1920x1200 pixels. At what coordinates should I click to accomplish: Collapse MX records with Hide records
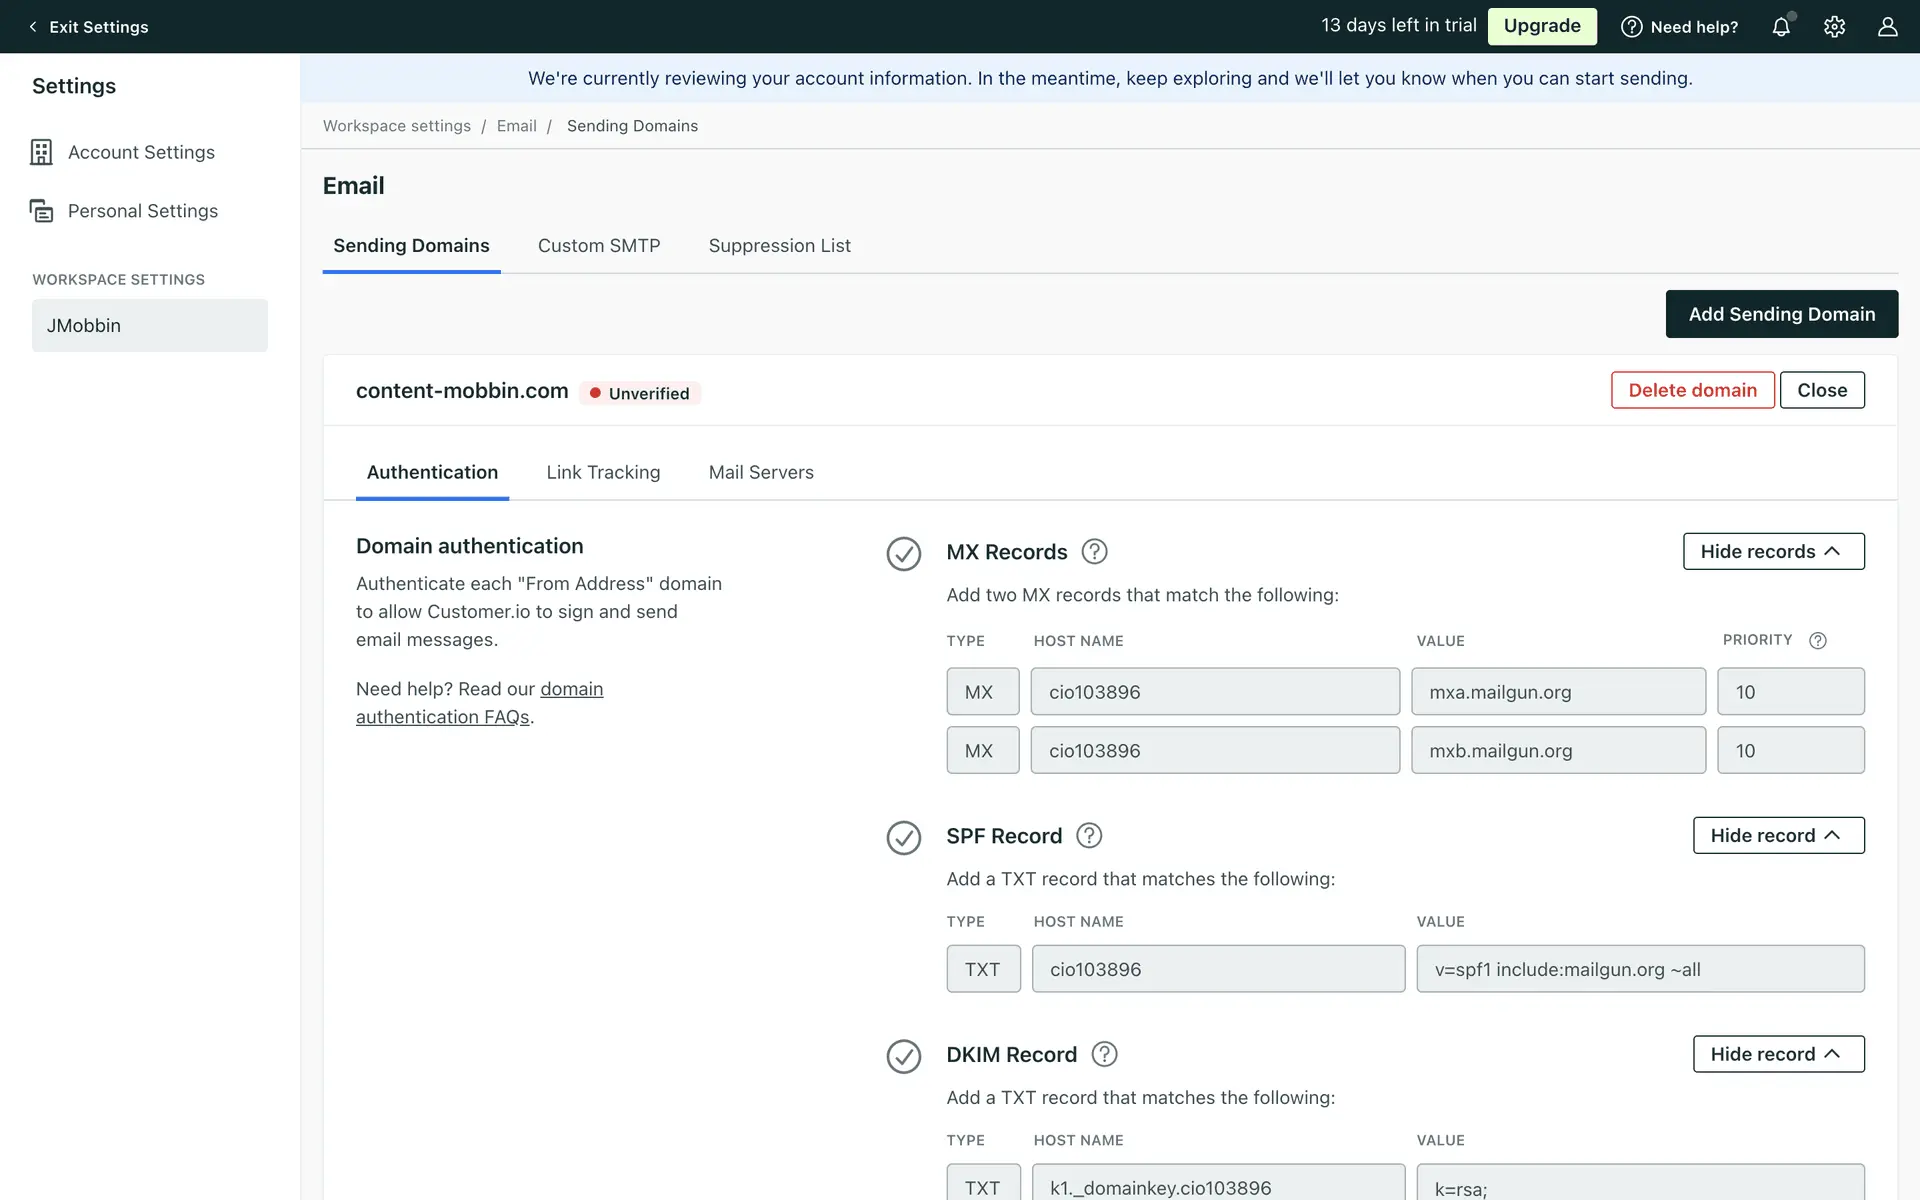1773,552
